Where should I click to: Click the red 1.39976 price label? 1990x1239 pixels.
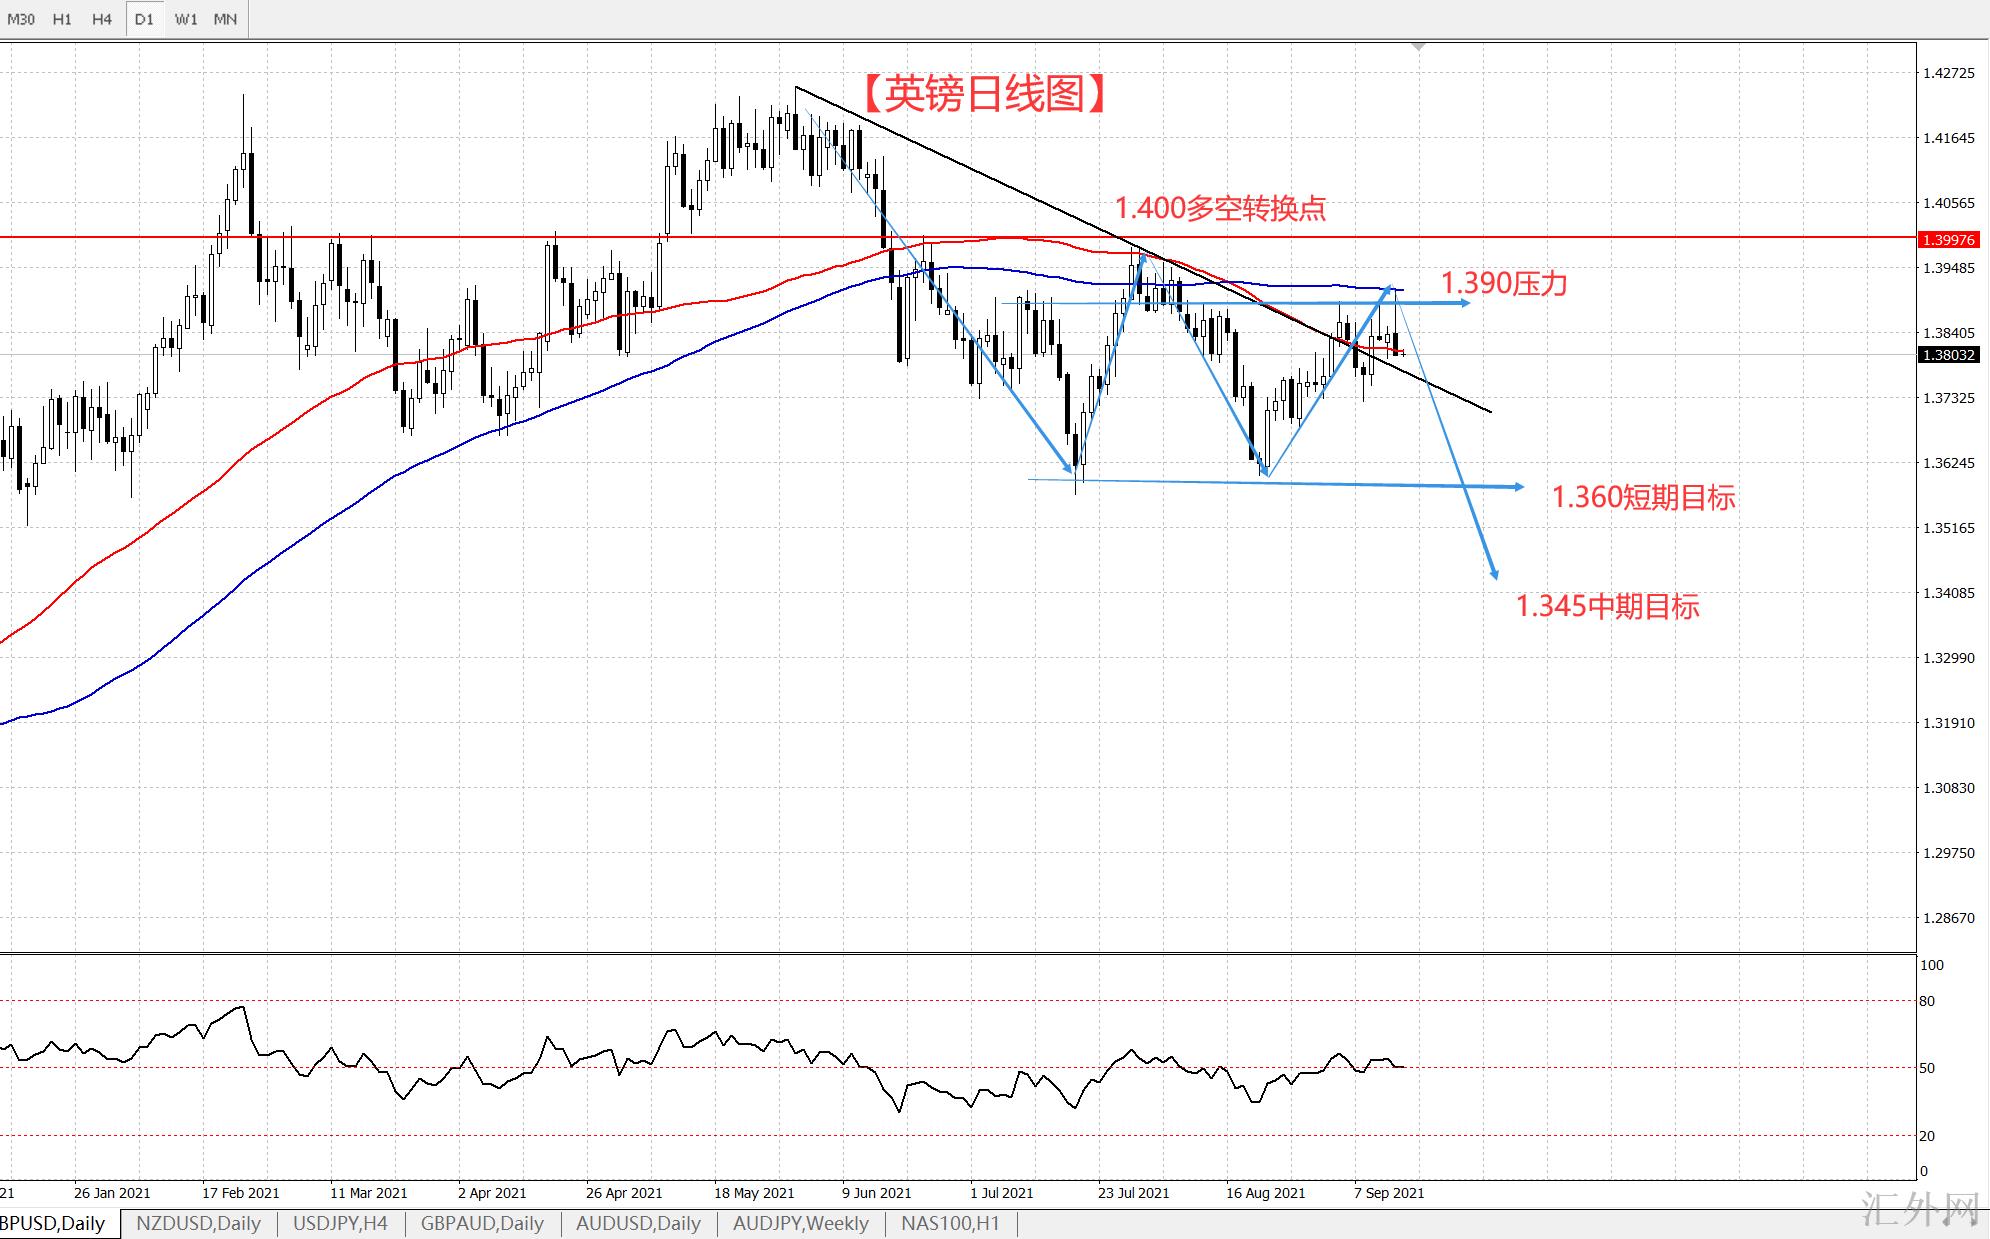1948,240
